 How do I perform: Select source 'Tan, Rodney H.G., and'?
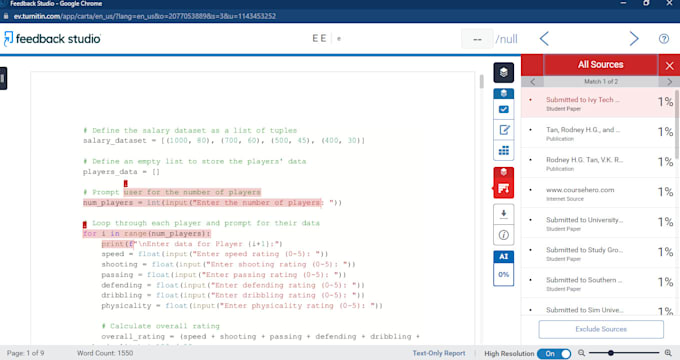coord(598,133)
